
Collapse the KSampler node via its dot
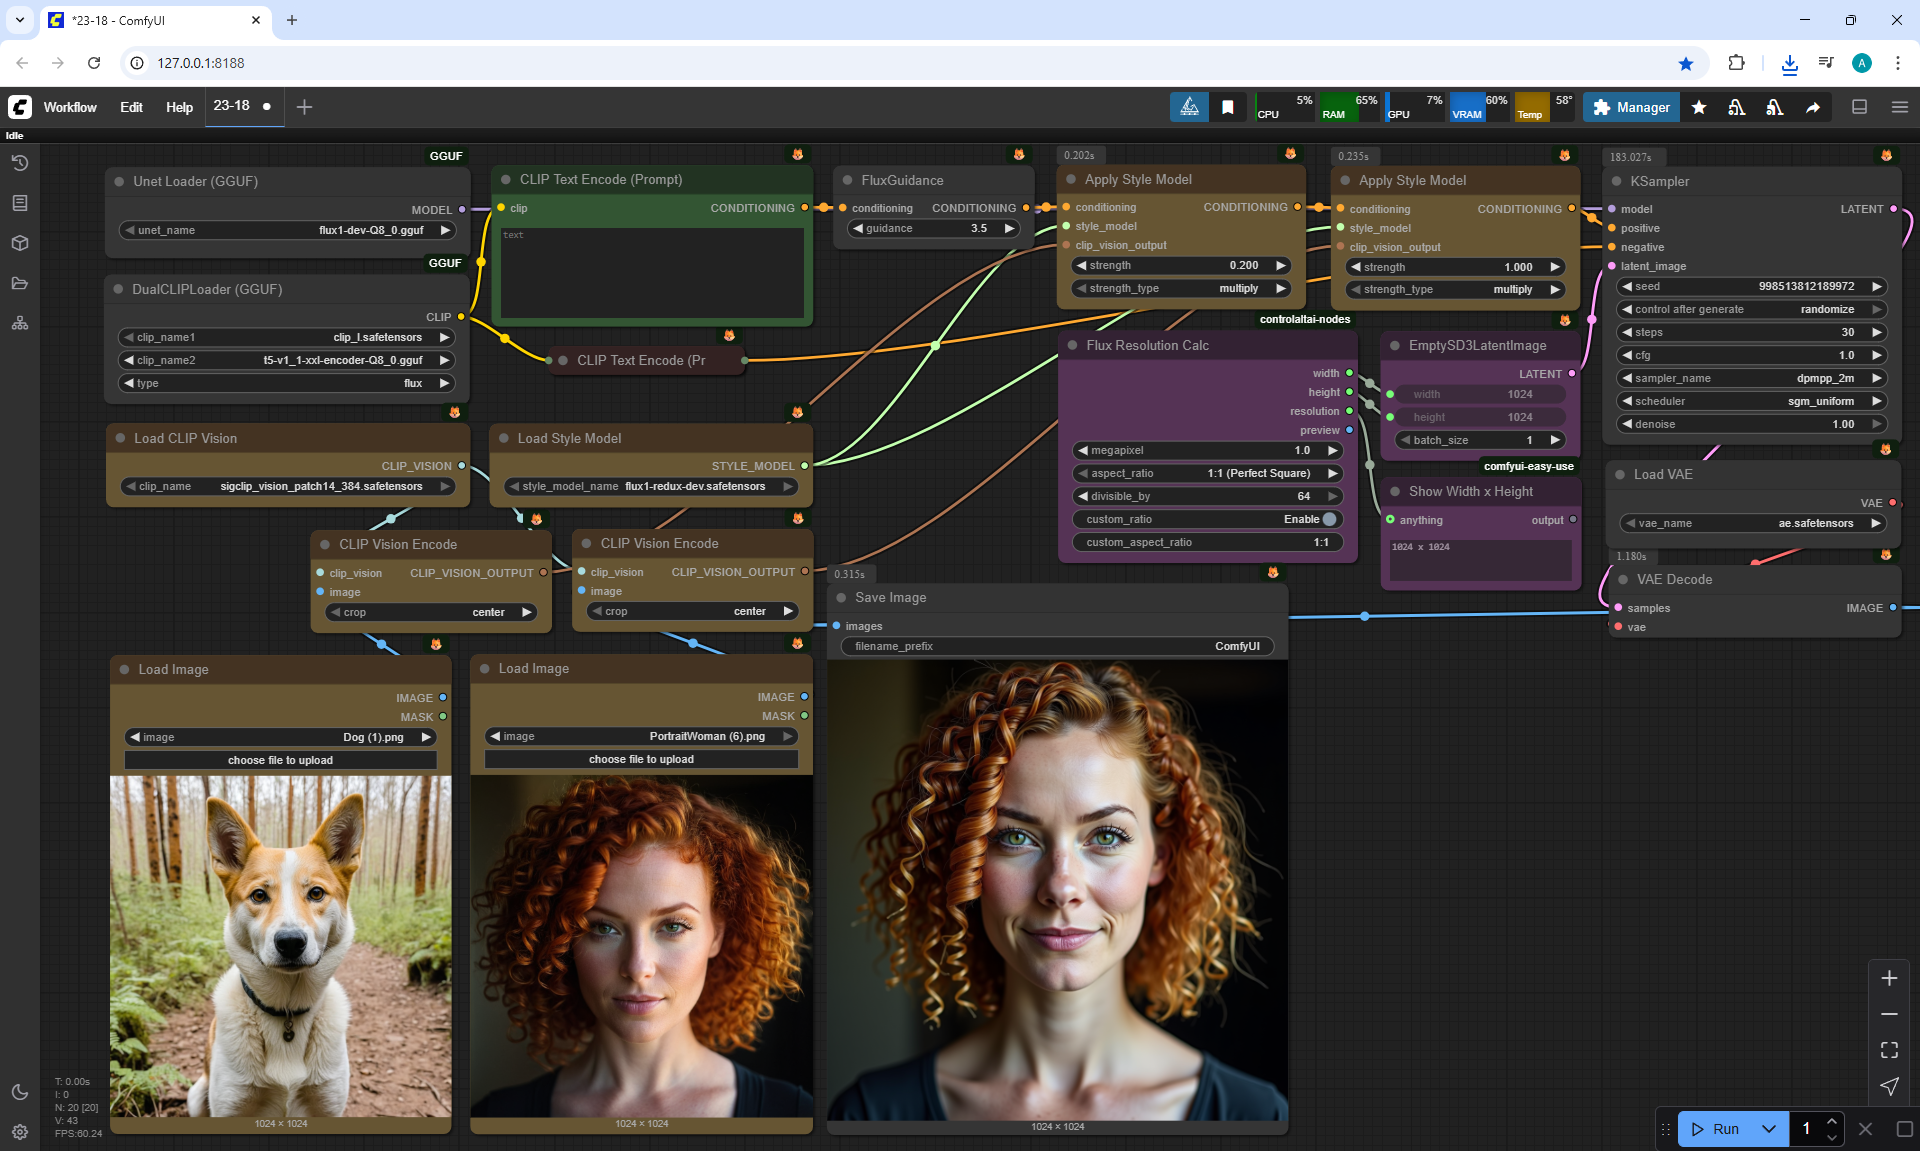[1618, 181]
